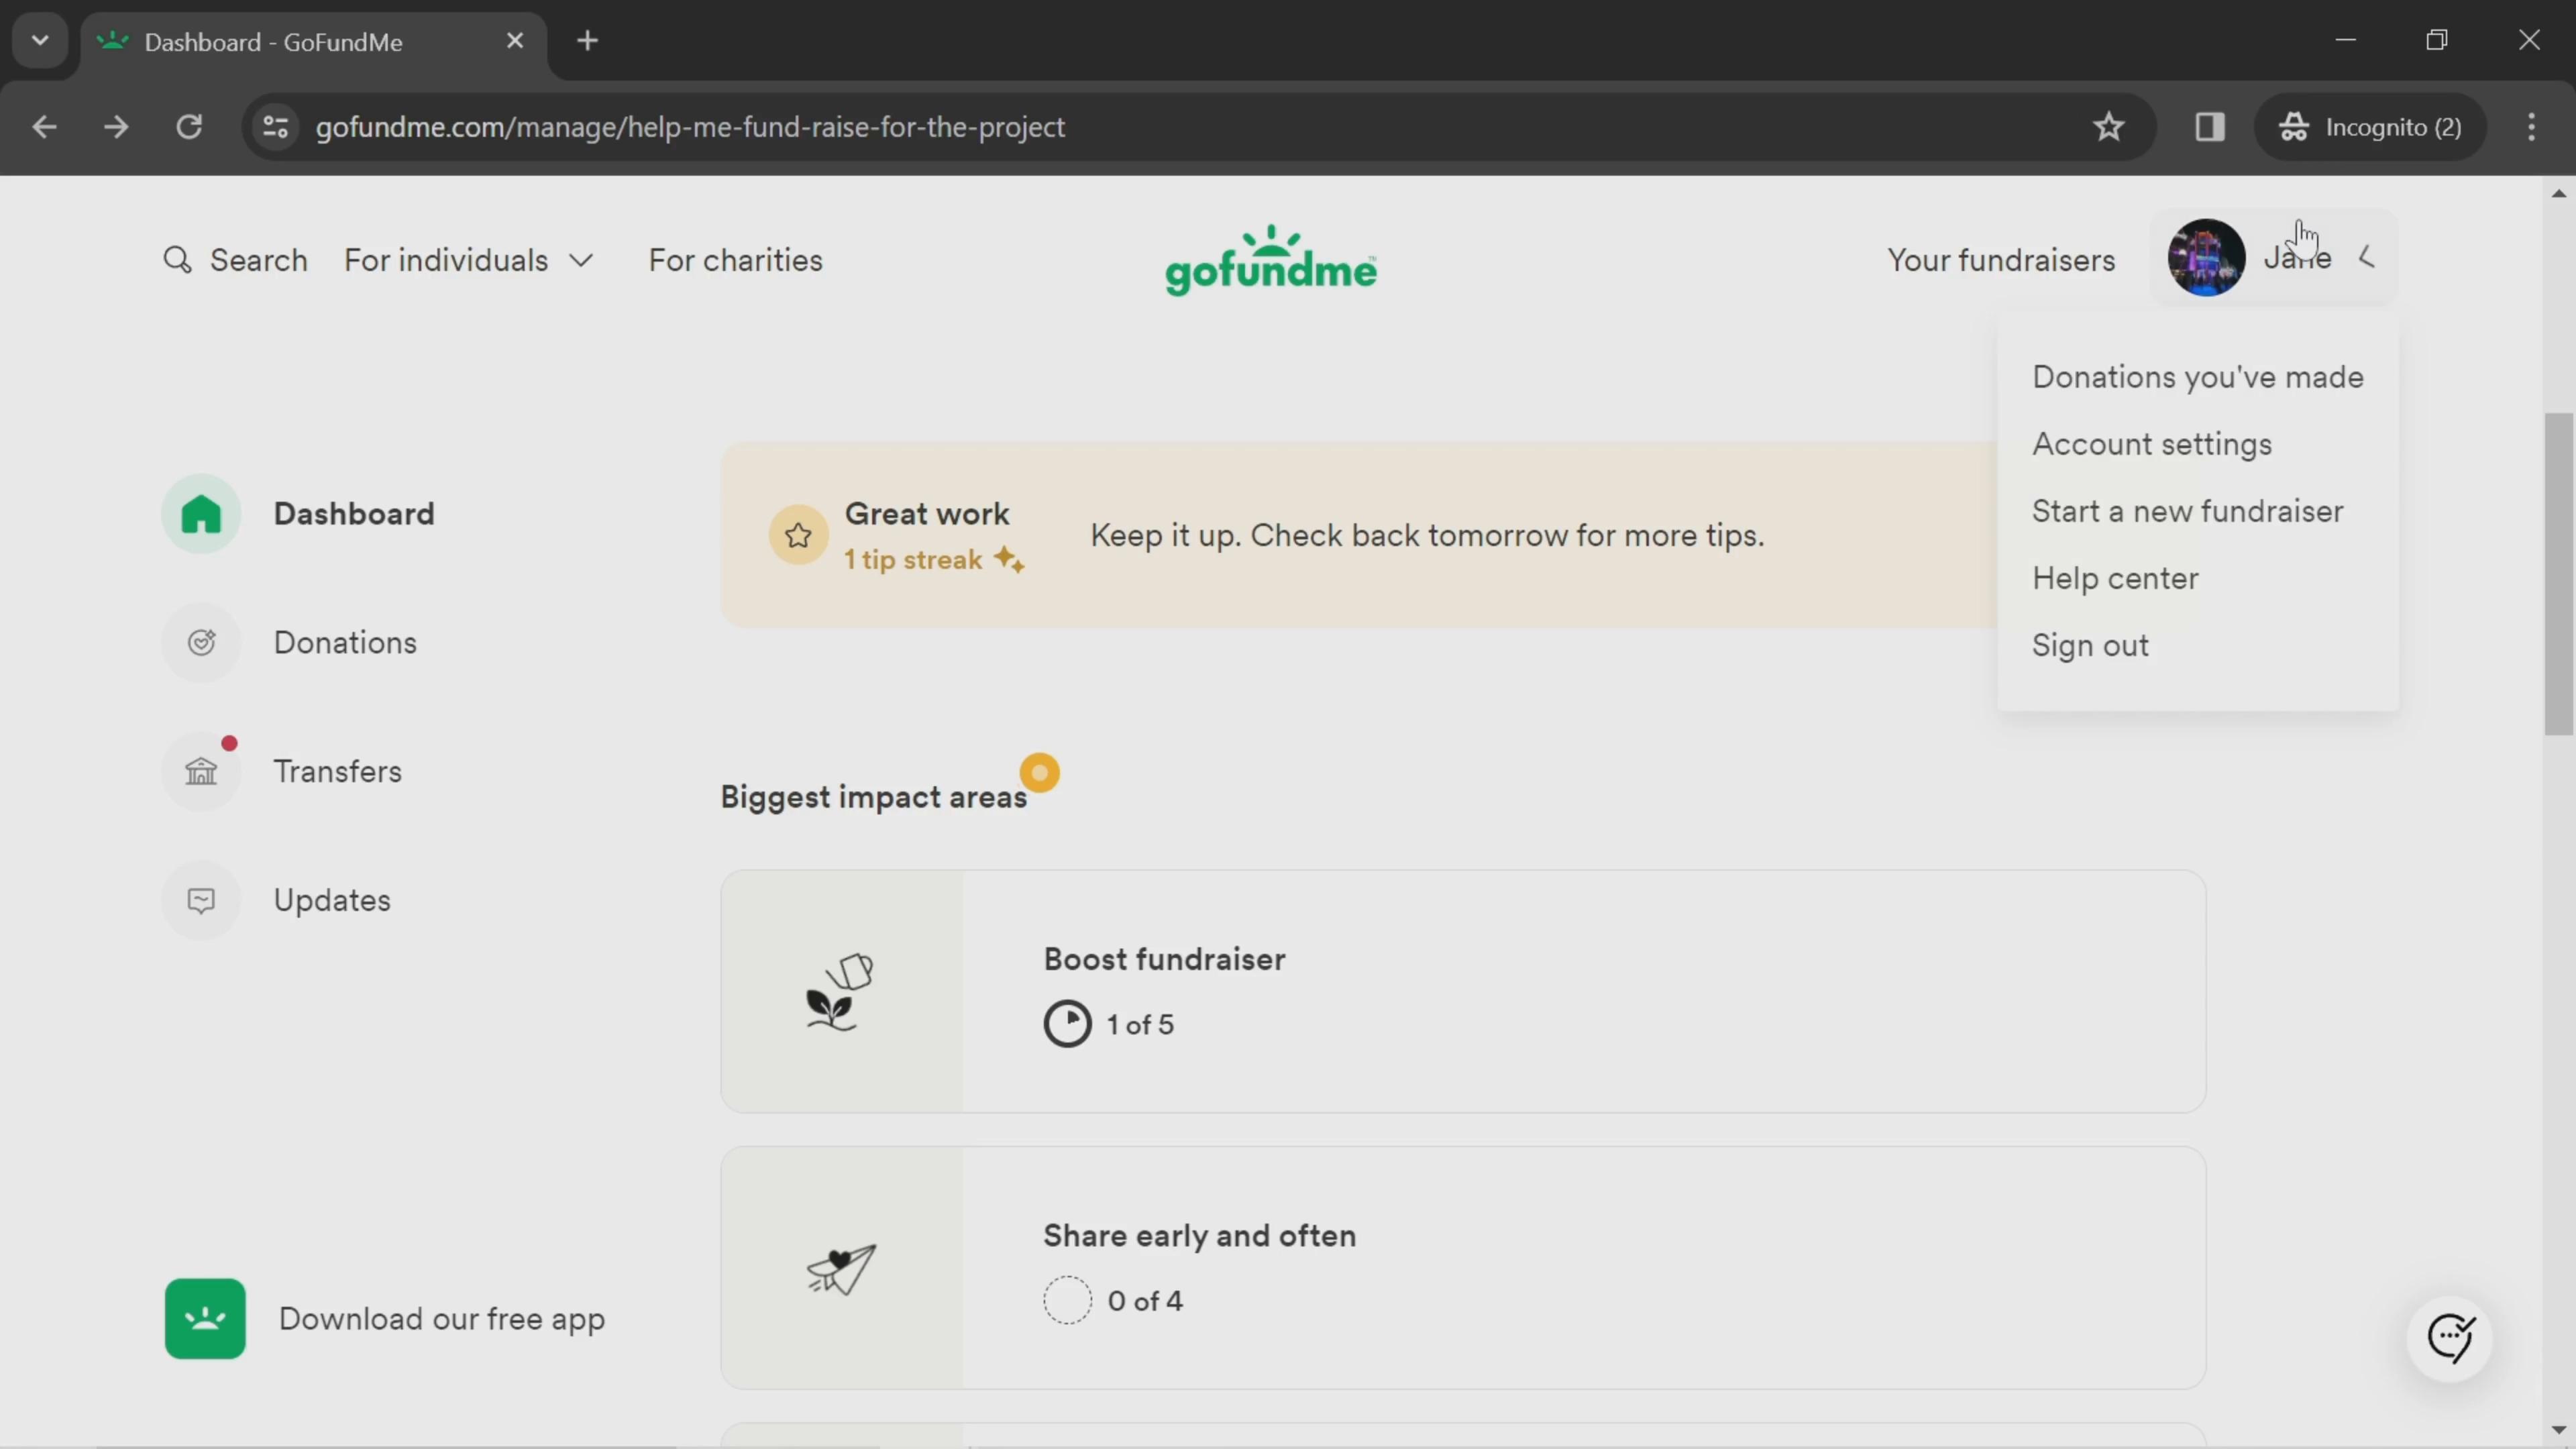2576x1449 pixels.
Task: Click Start a new fundraiser link
Action: [2187, 511]
